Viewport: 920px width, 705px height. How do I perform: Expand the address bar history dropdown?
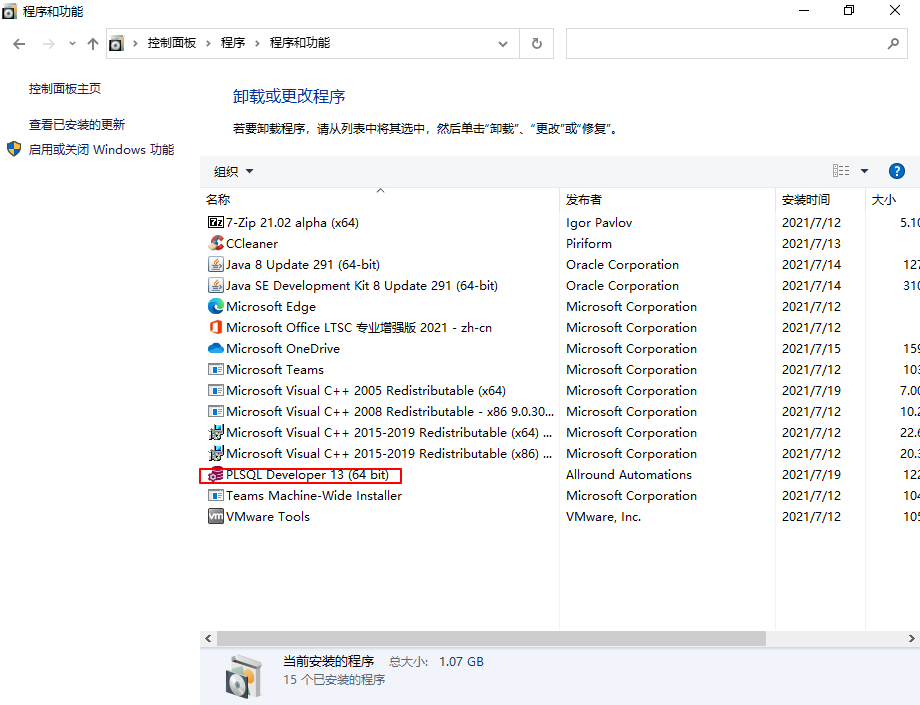(x=503, y=43)
